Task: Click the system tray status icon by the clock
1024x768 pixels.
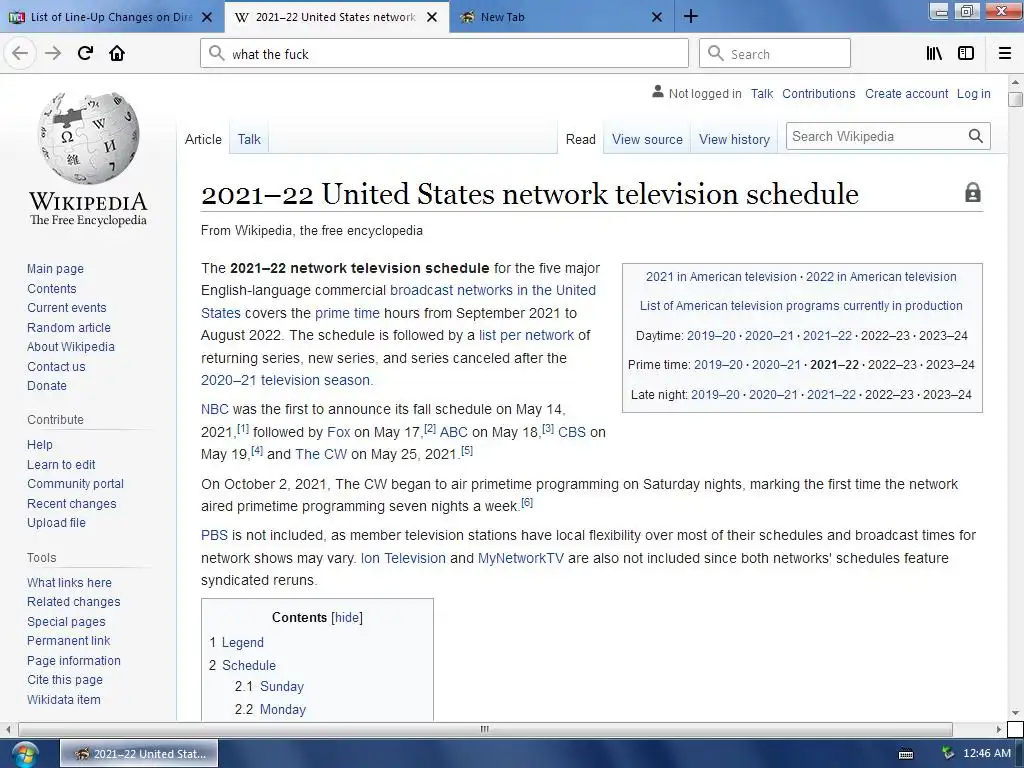Action: coord(948,754)
